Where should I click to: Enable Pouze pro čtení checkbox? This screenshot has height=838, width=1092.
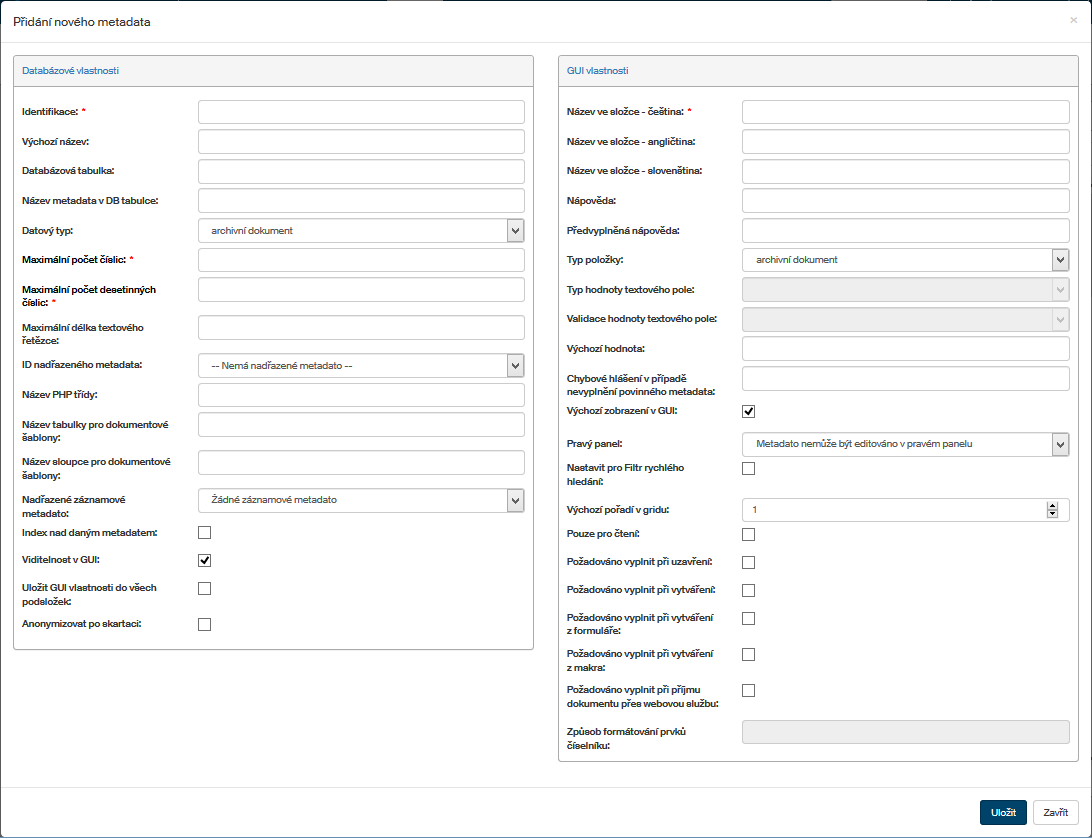[748, 534]
